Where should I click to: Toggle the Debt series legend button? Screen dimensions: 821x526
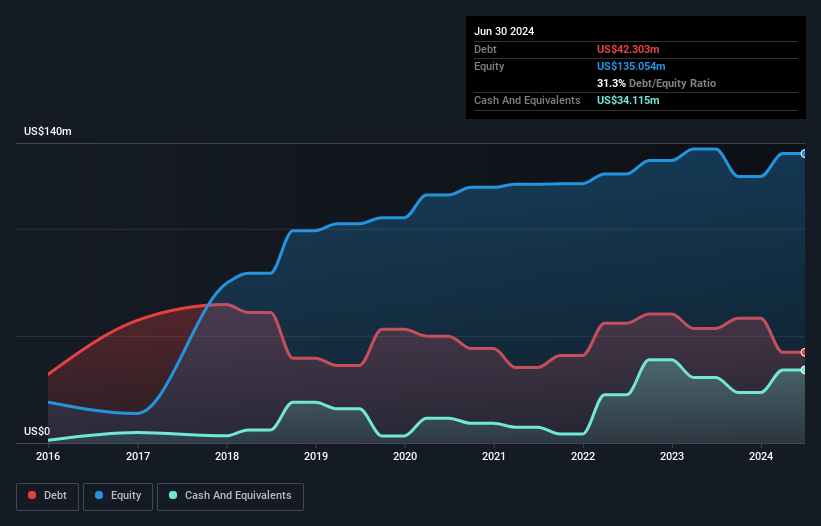[x=48, y=496]
